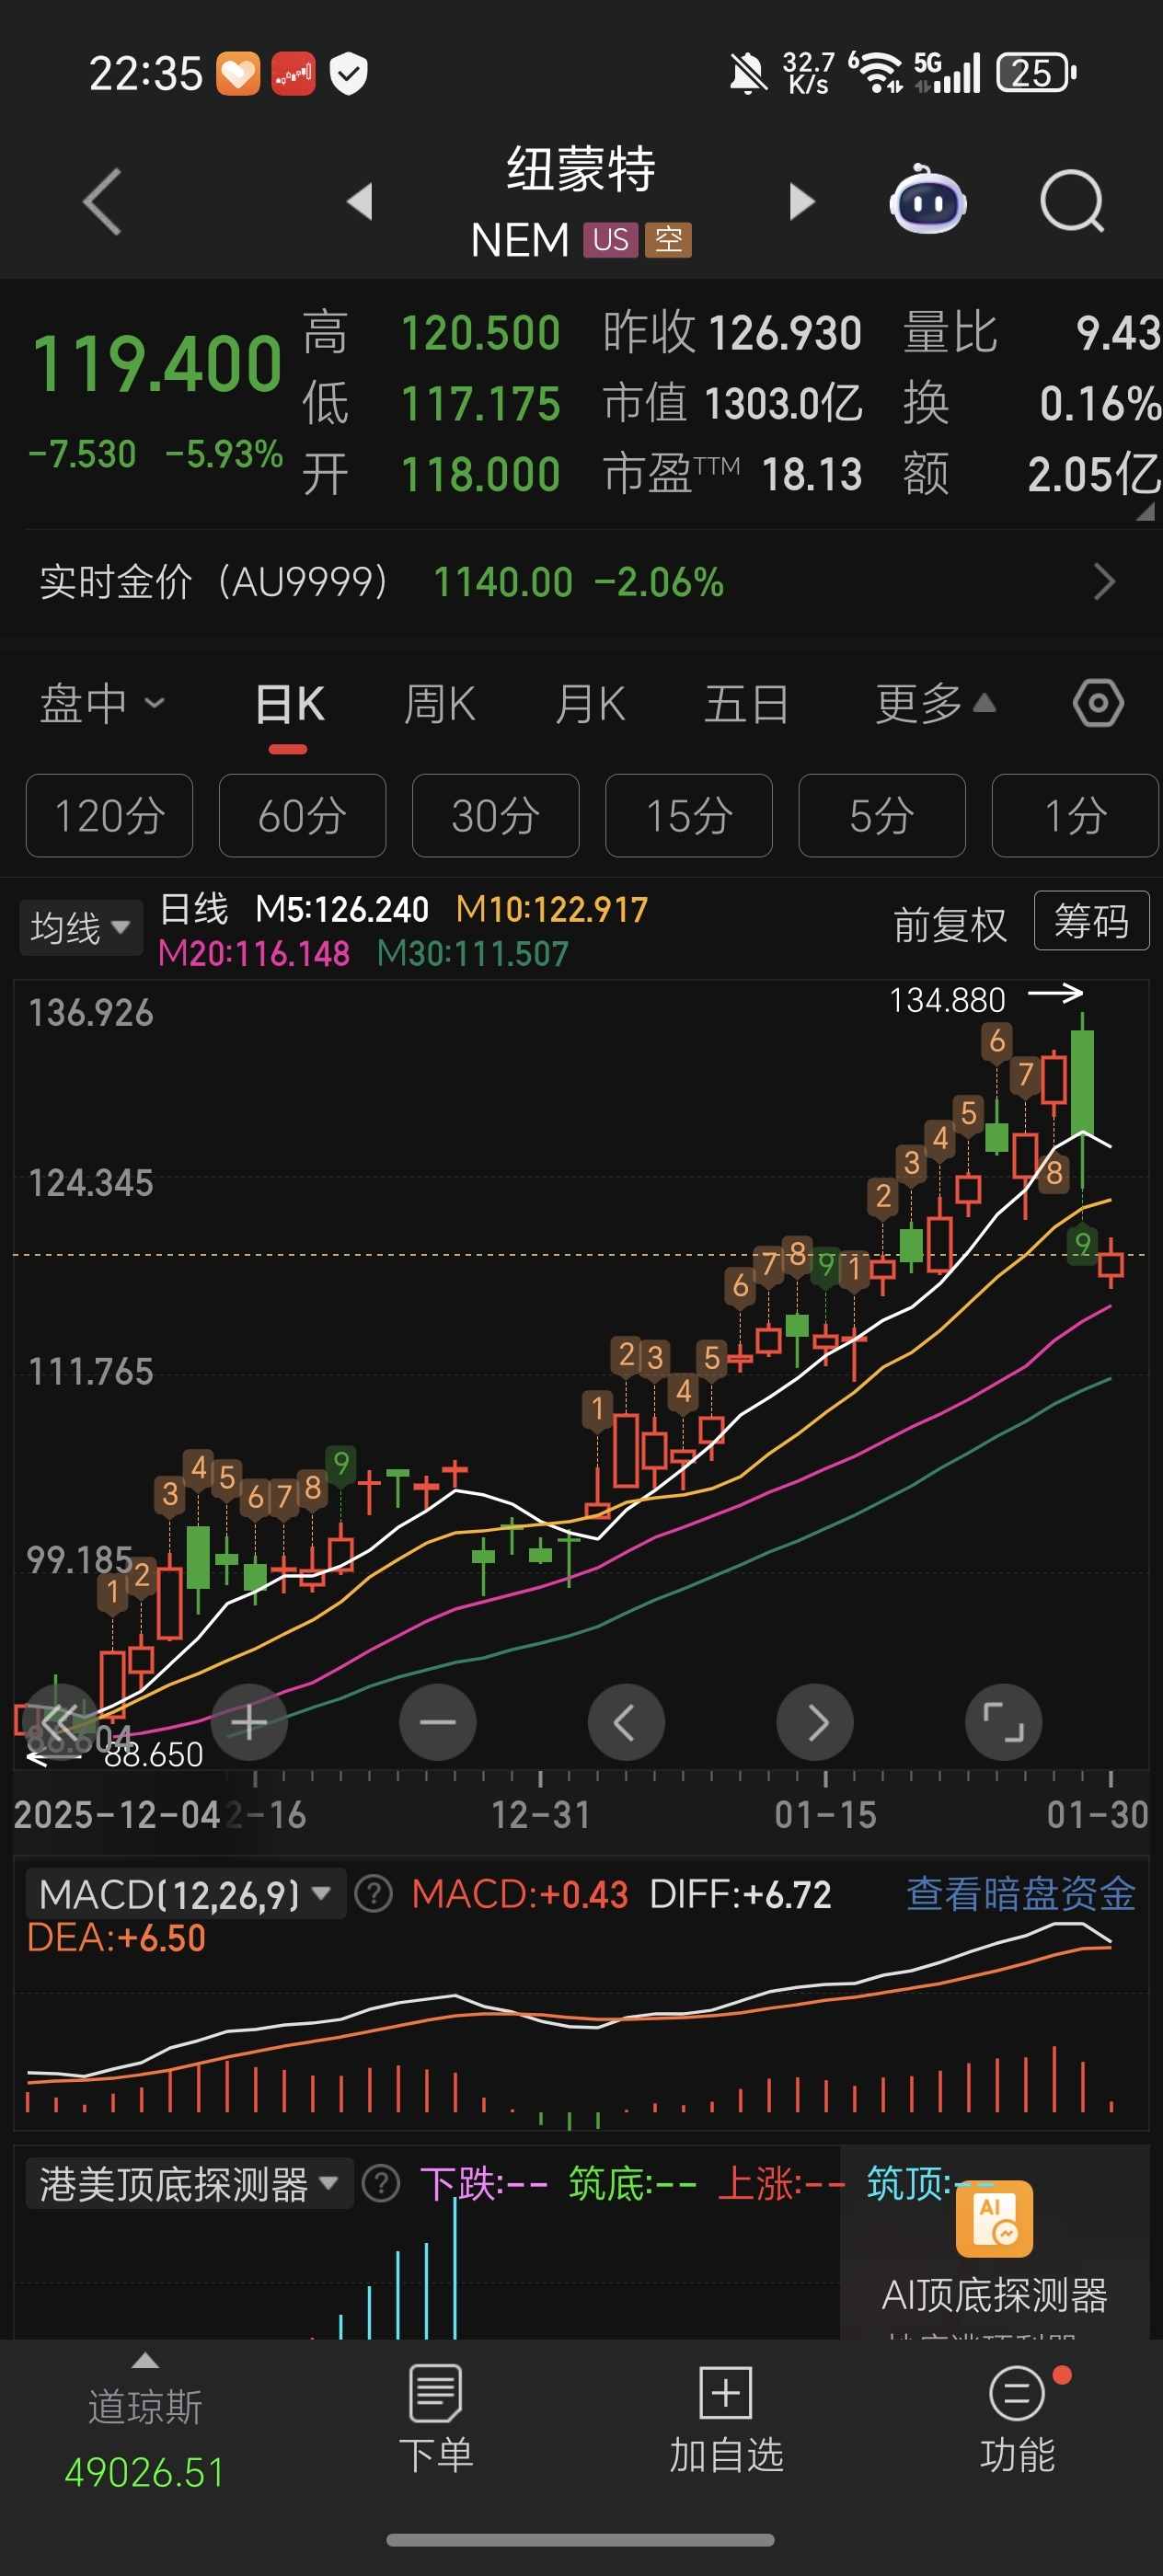This screenshot has height=2576, width=1163.
Task: Zoom in chart with plus button
Action: [x=249, y=1722]
